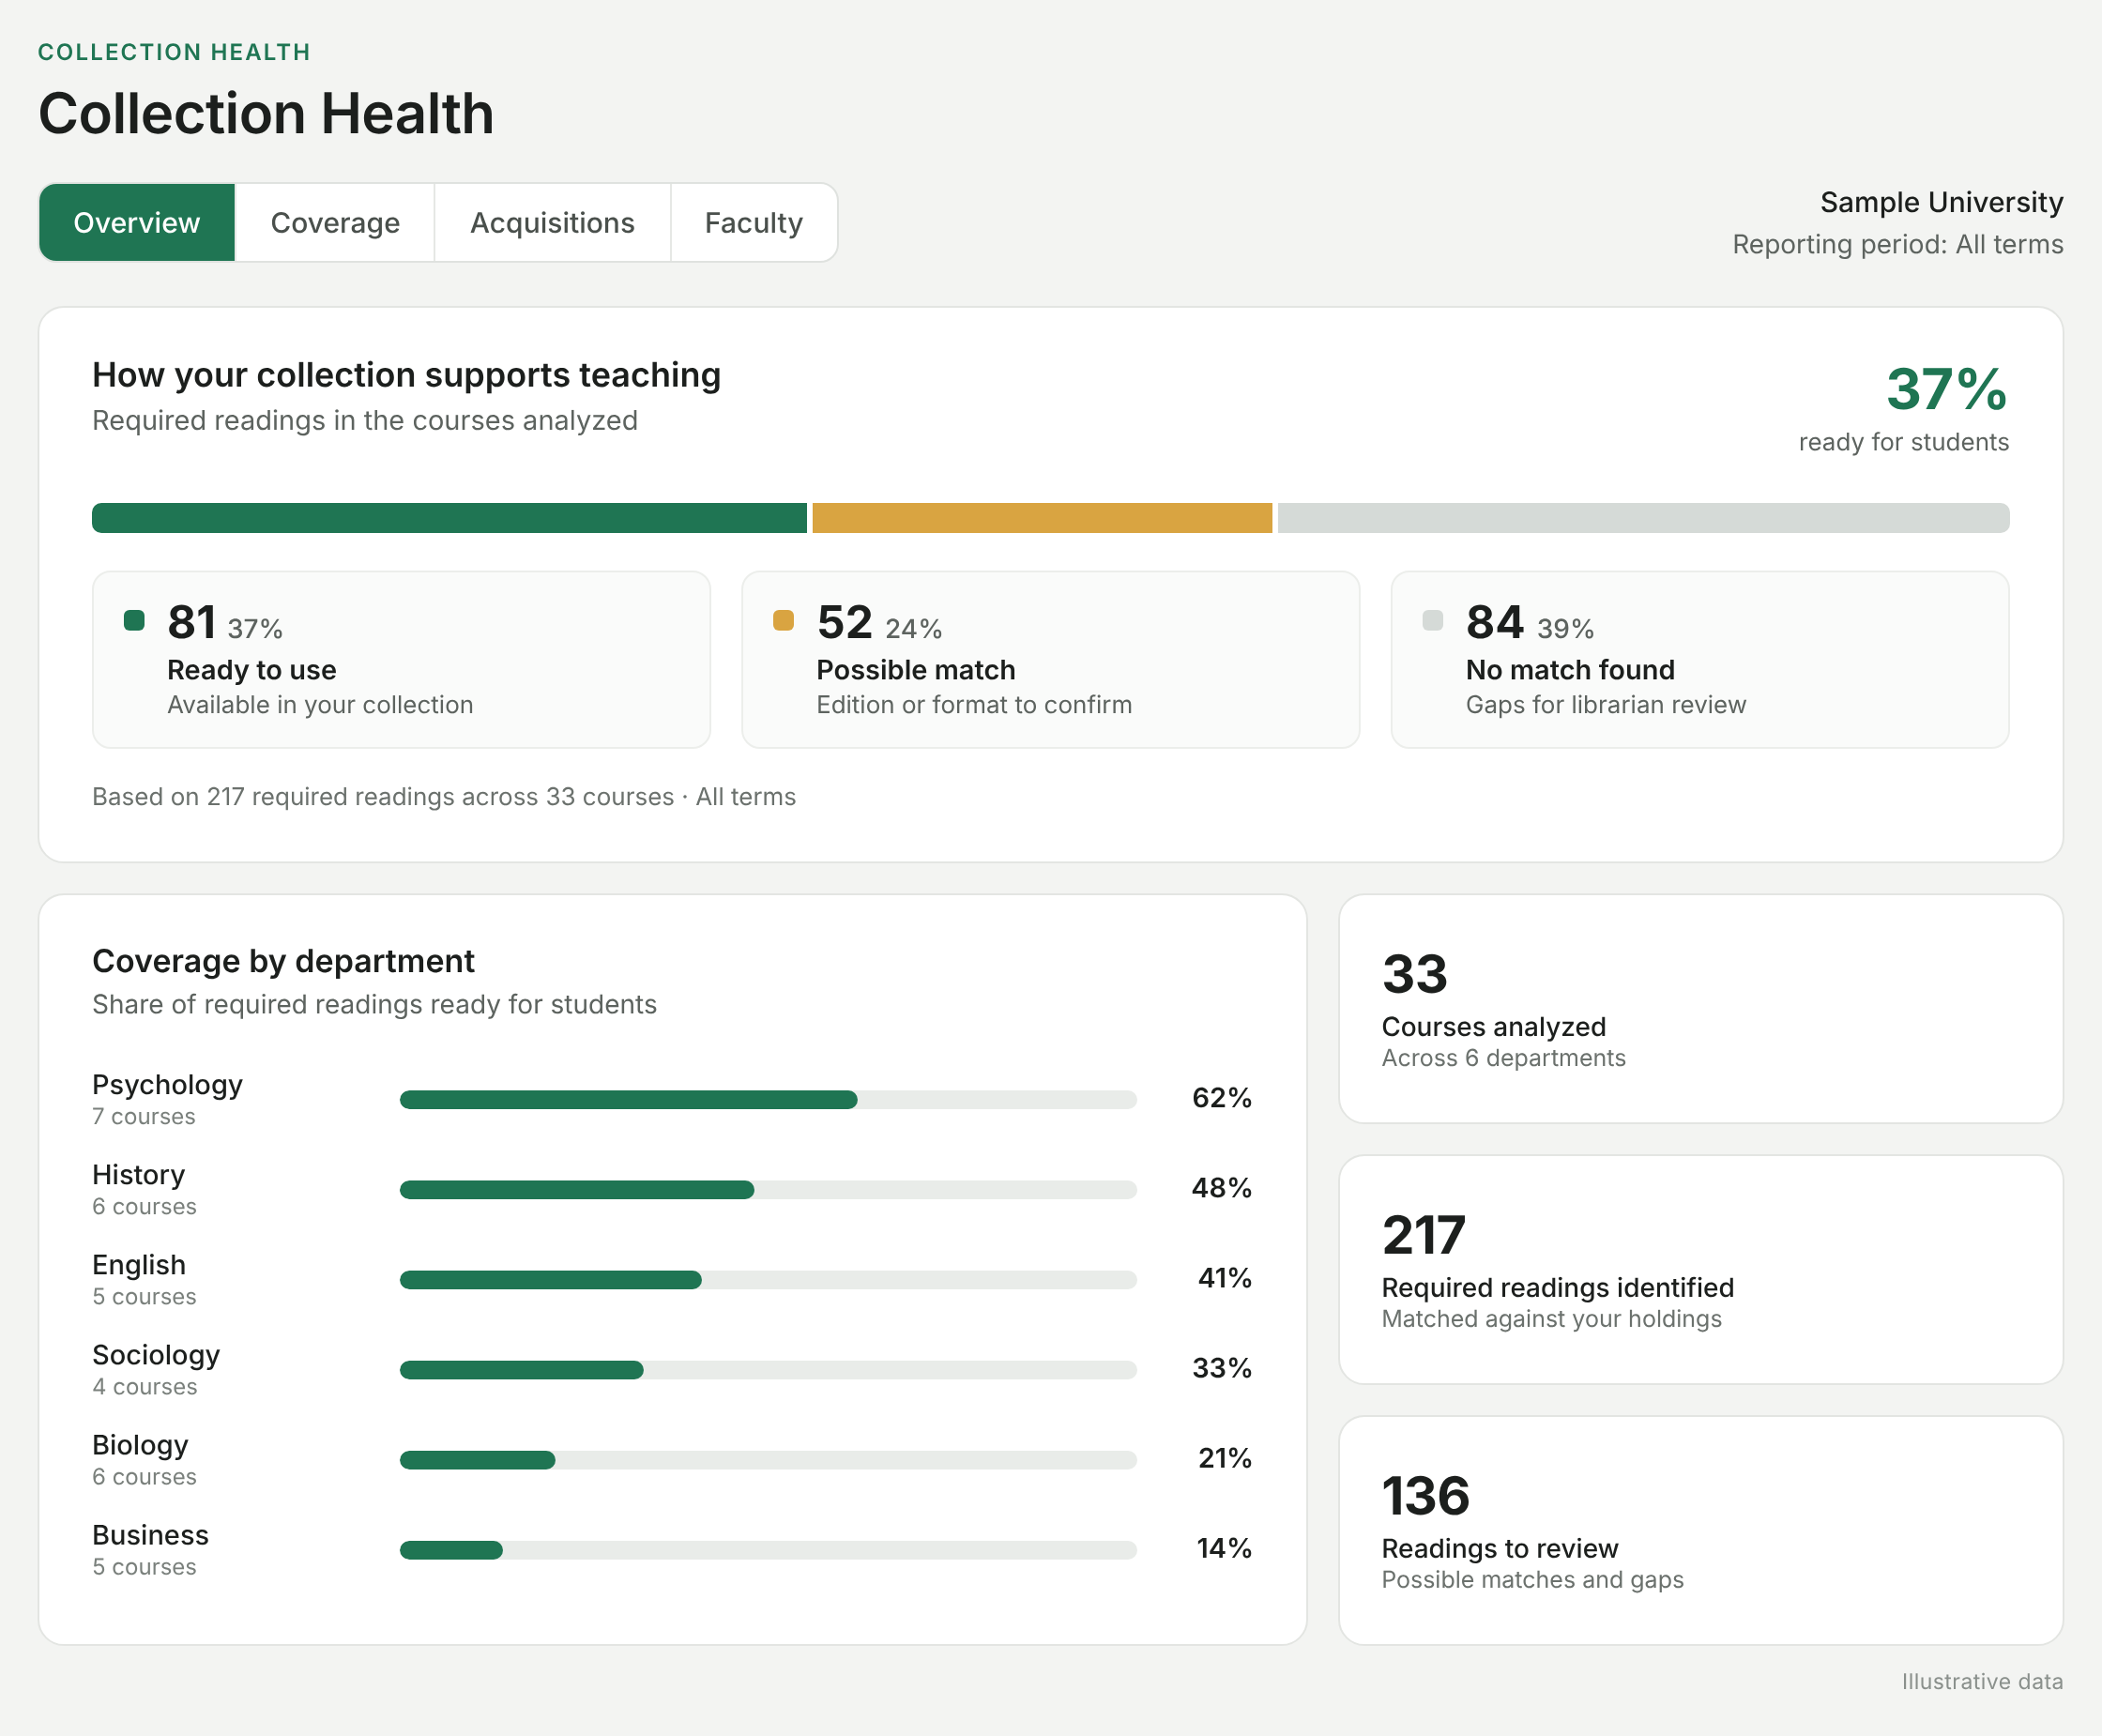Click the 14% value for Business

(x=1224, y=1548)
